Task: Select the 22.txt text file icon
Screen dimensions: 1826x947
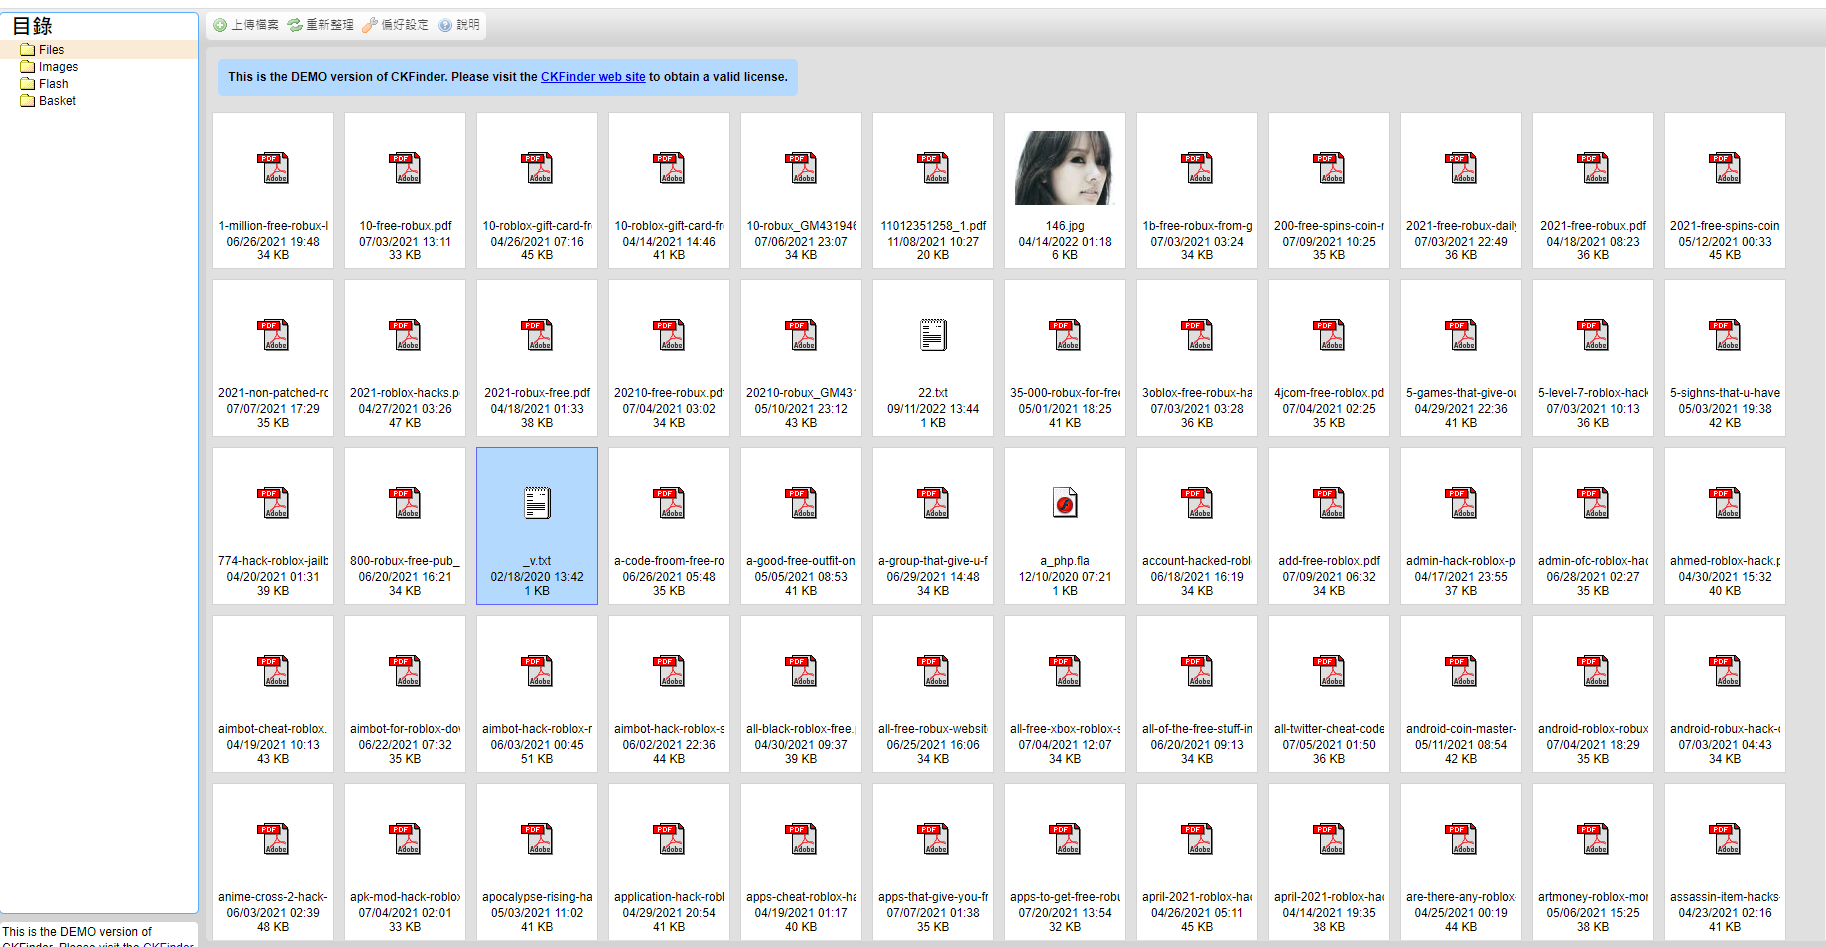Action: (x=933, y=335)
